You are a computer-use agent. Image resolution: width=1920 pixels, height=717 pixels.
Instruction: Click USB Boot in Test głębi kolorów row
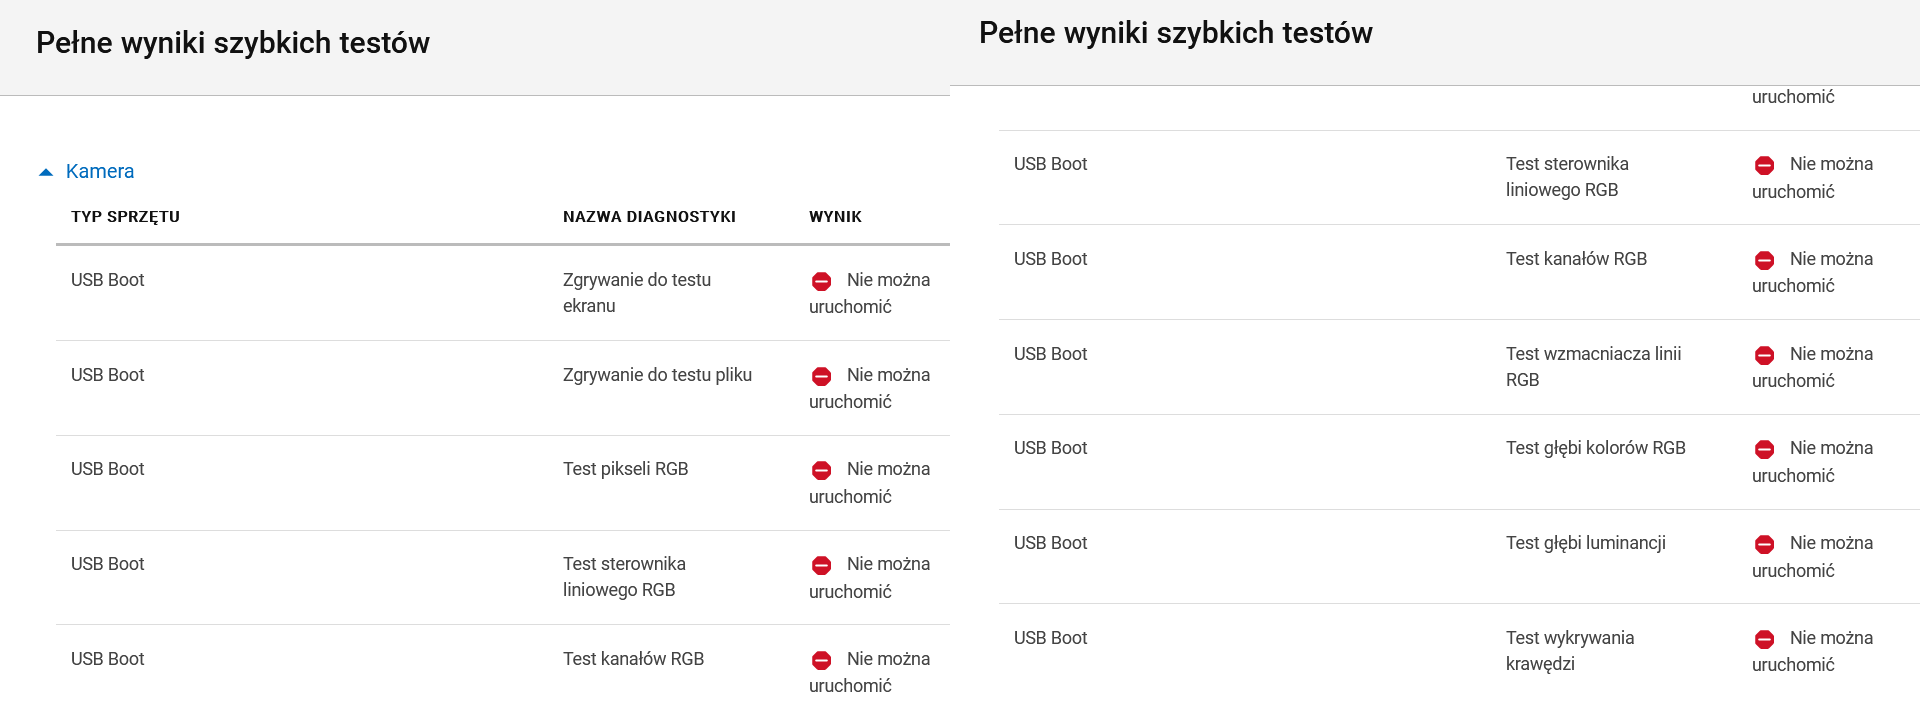tap(1050, 448)
